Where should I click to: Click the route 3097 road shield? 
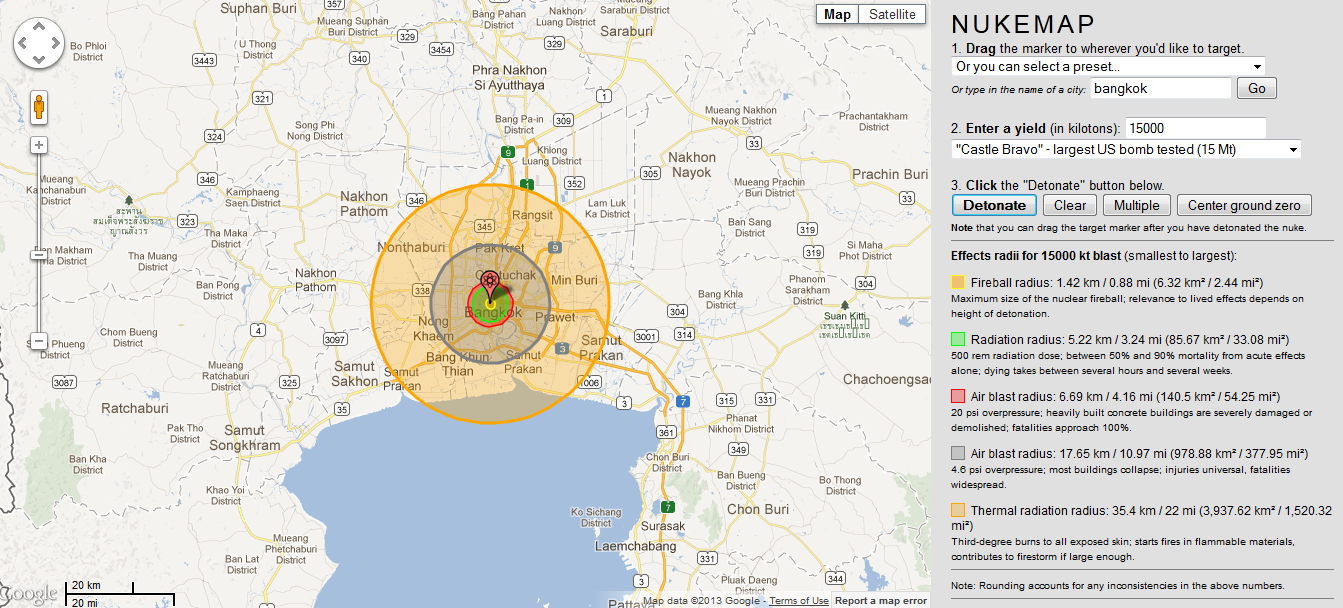point(336,341)
